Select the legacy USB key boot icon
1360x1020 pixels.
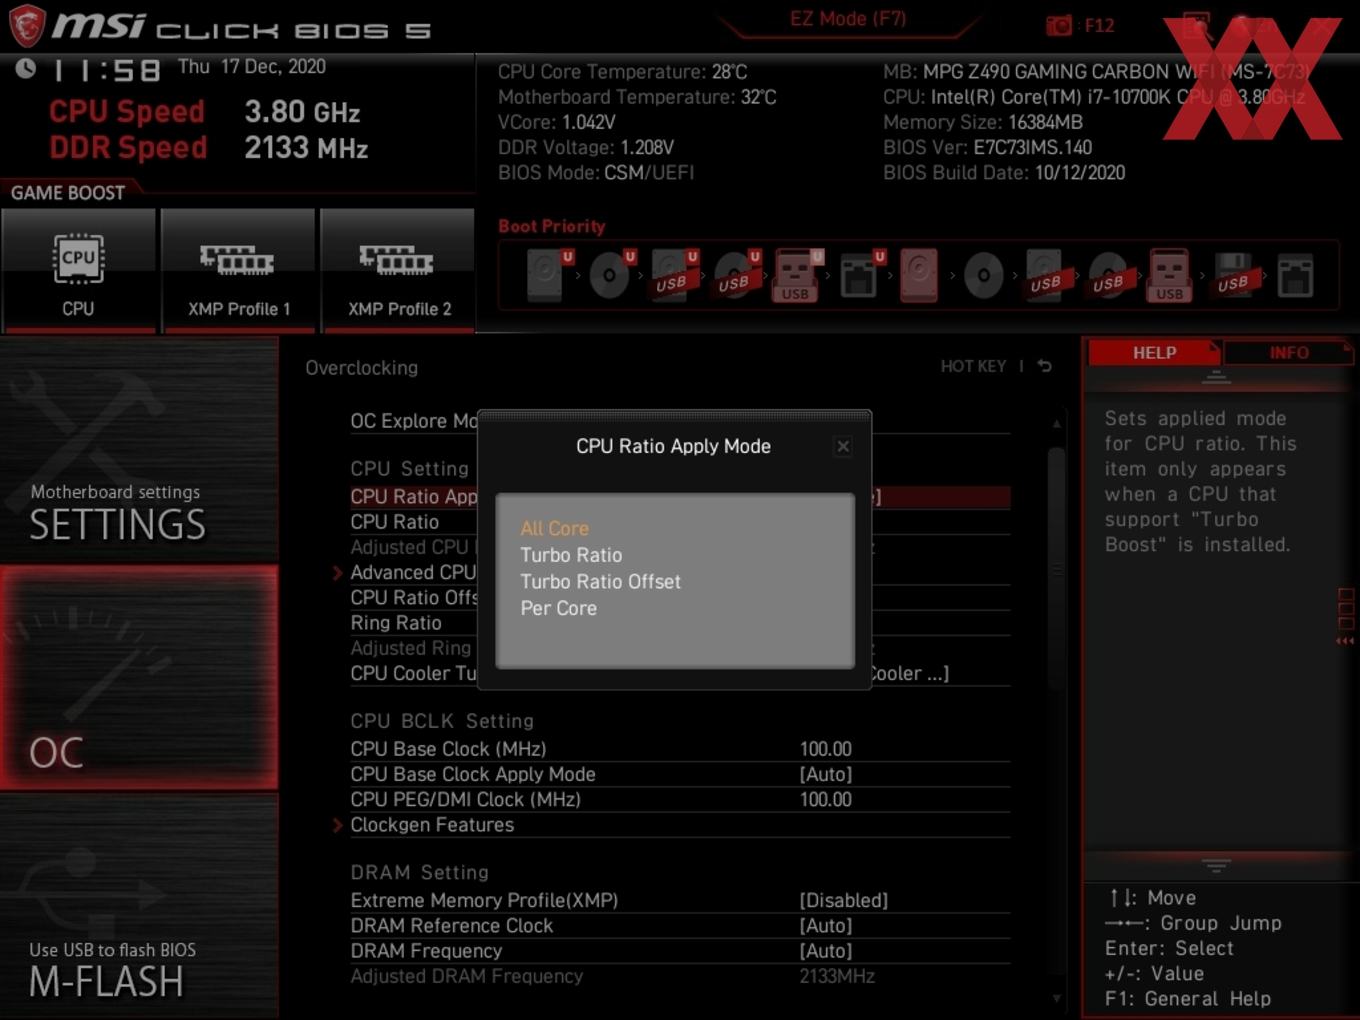pos(1170,275)
